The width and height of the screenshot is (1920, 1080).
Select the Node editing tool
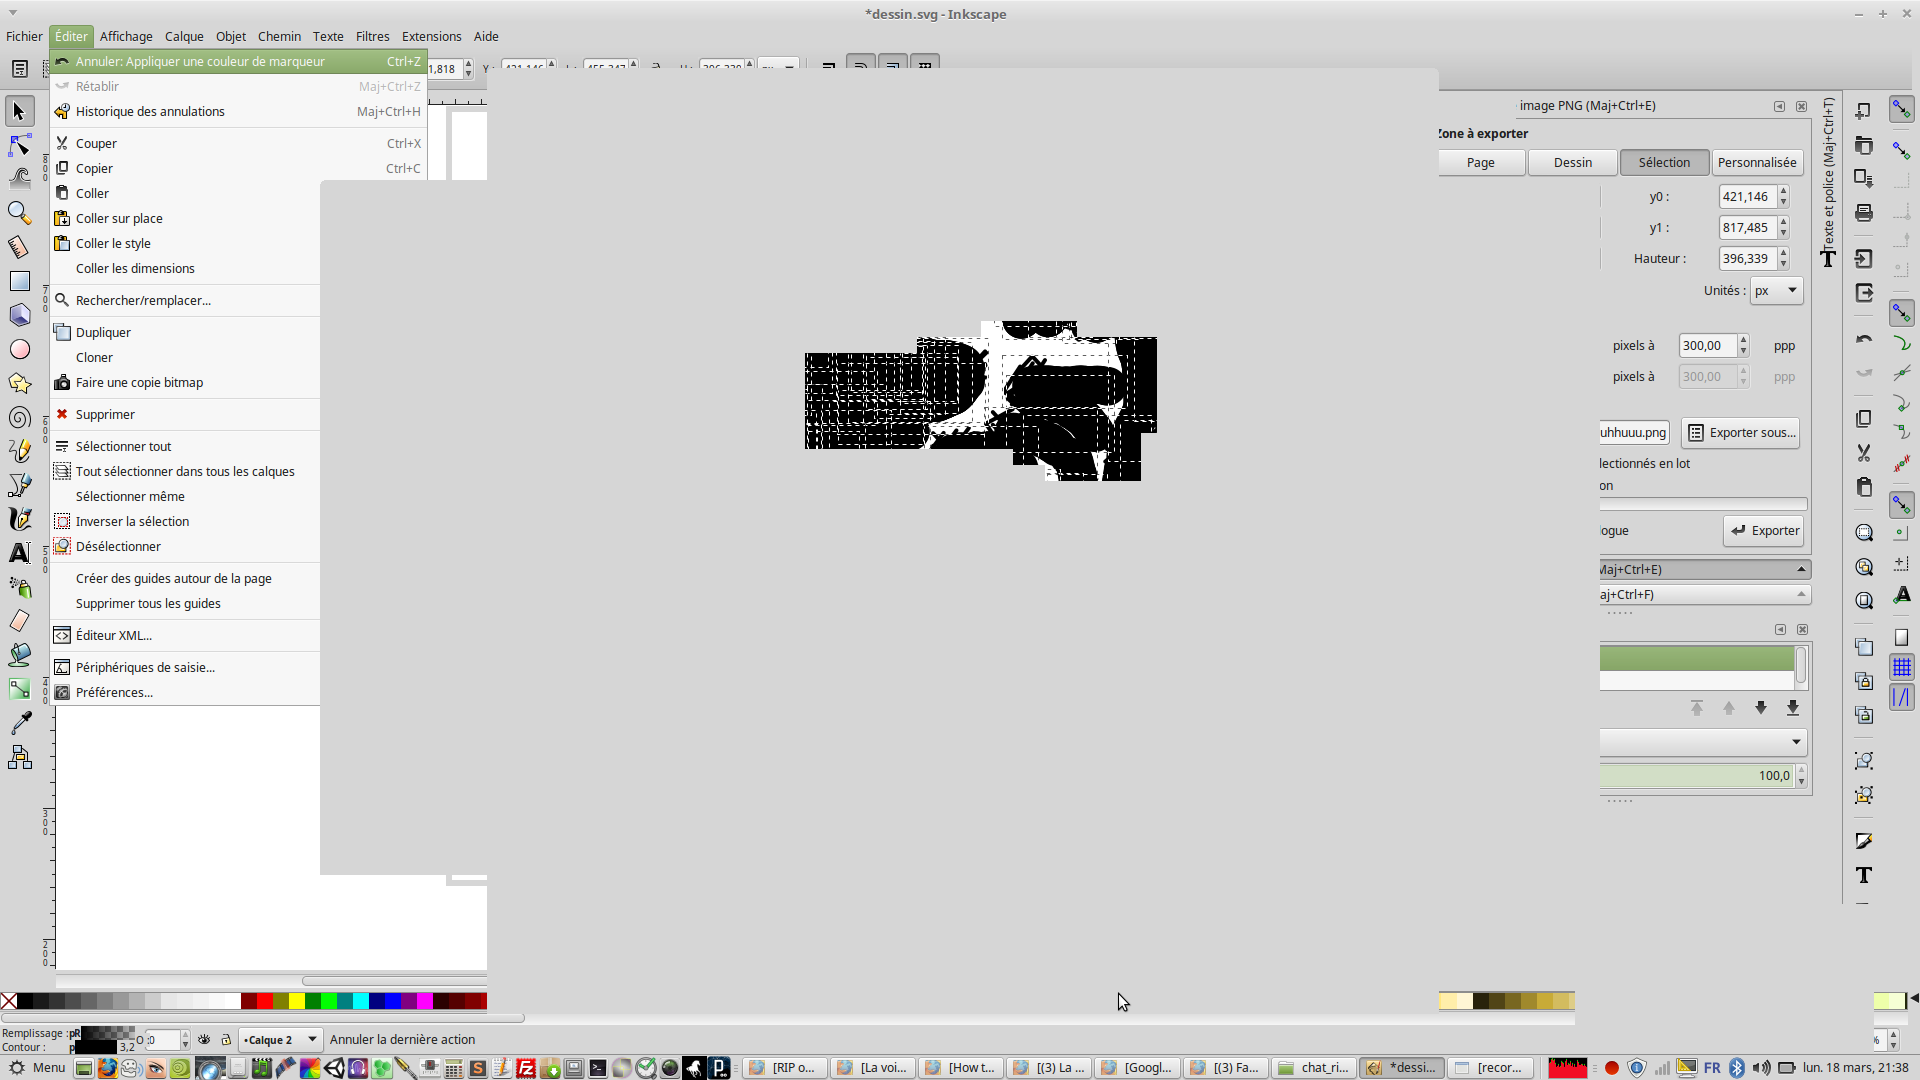click(x=19, y=146)
